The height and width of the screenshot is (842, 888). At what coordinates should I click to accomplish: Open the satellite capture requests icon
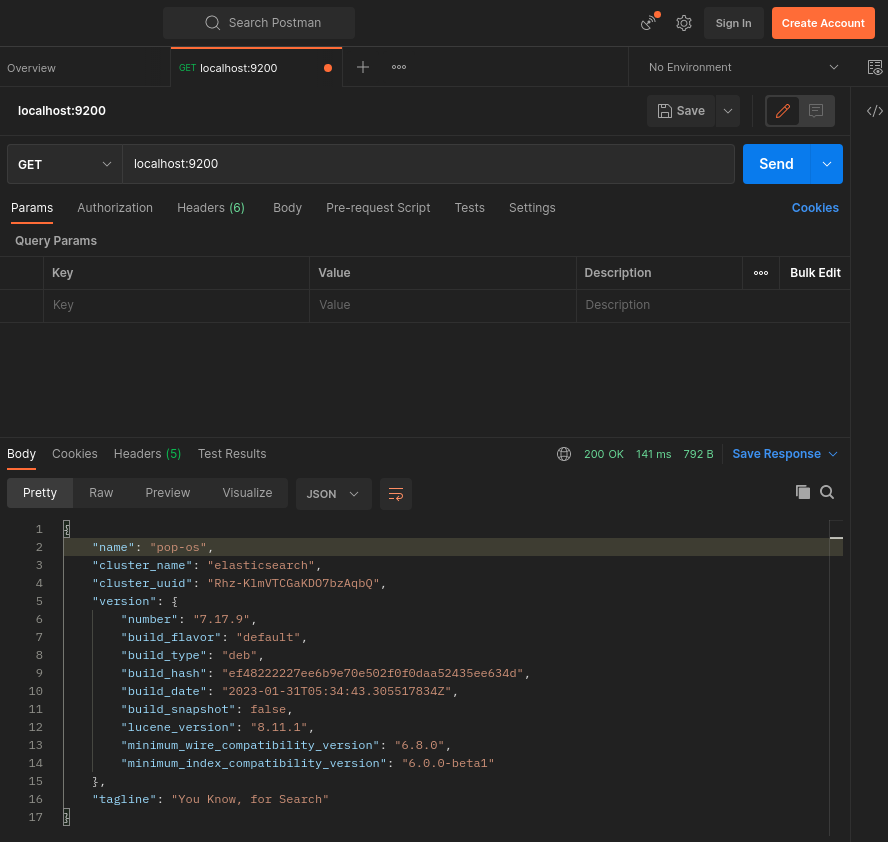click(x=649, y=23)
